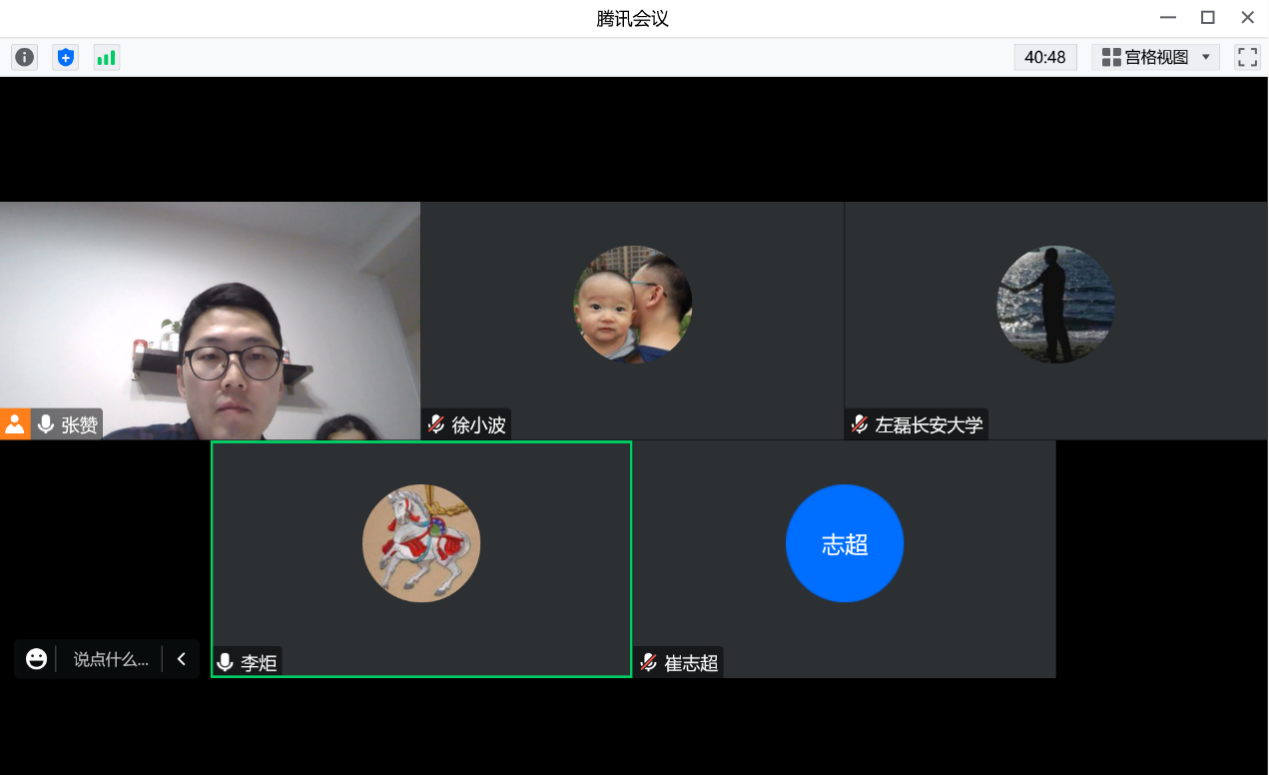Check the green network signal icon
Screen dimensions: 1269x775
click(106, 57)
